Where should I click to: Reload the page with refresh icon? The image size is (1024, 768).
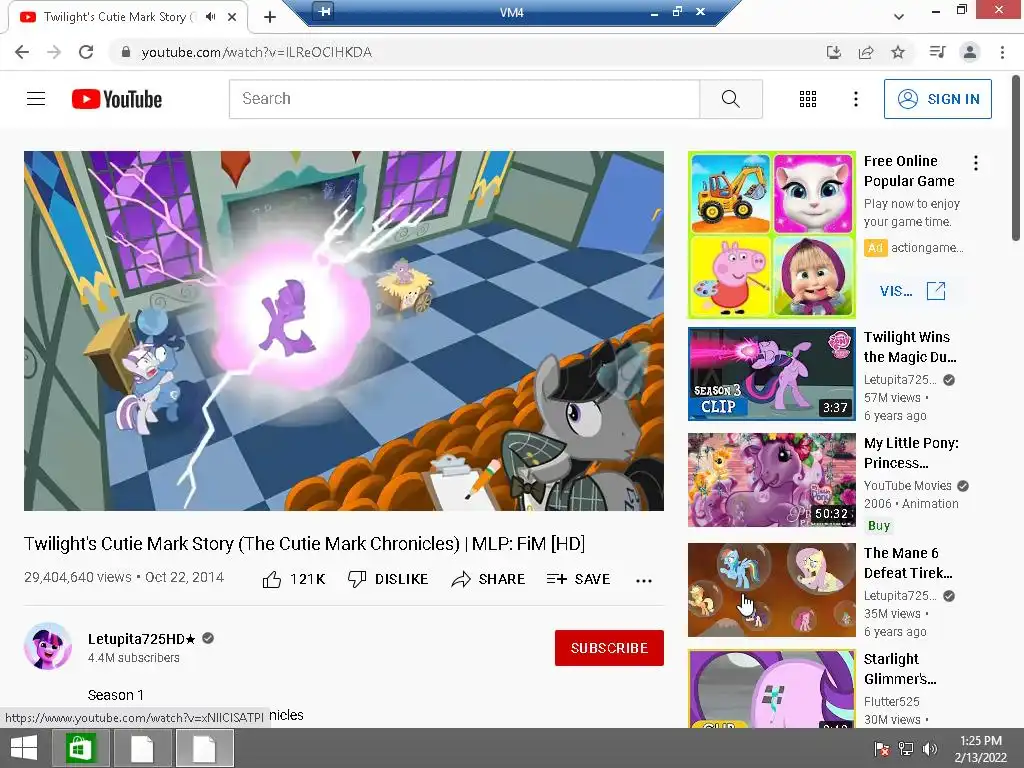pos(86,52)
